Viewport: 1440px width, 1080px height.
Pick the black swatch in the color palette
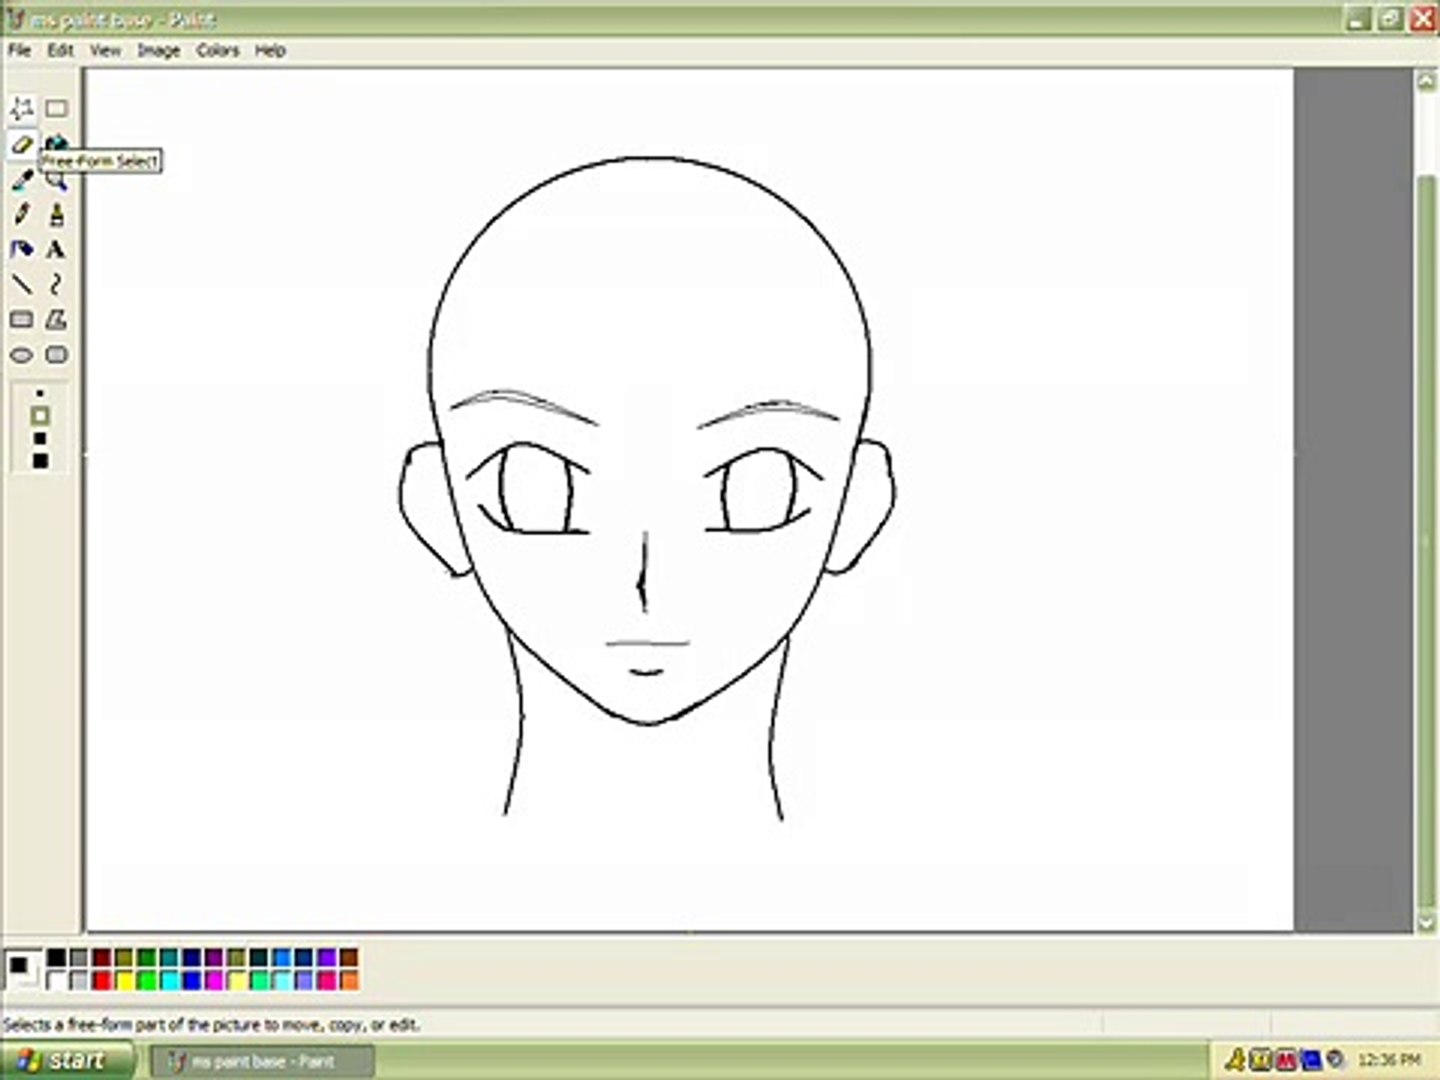pos(56,958)
